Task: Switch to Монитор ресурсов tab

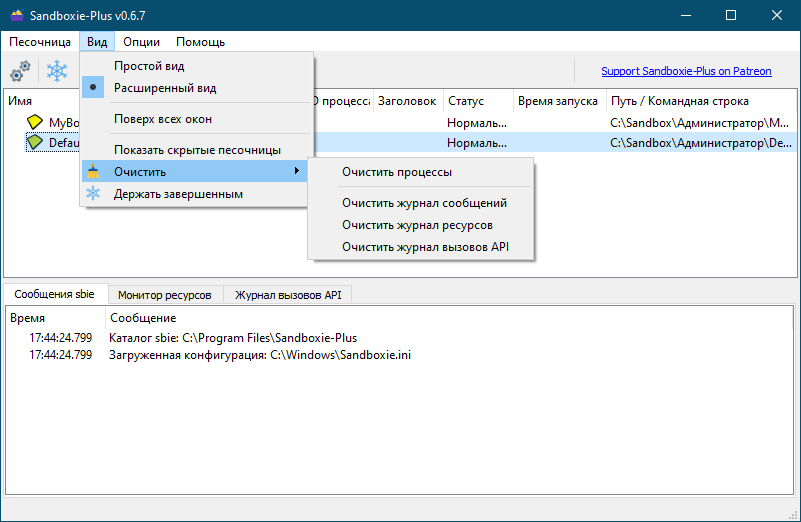Action: [x=164, y=295]
